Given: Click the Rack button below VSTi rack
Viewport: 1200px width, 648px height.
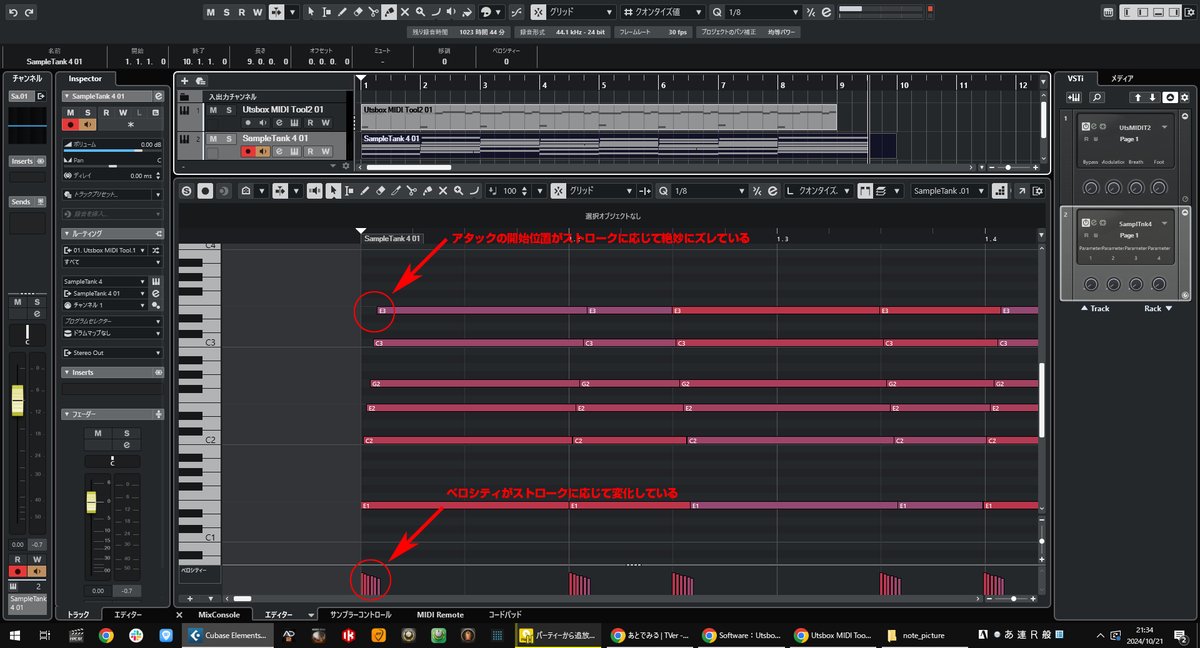Looking at the screenshot, I should [x=1156, y=308].
